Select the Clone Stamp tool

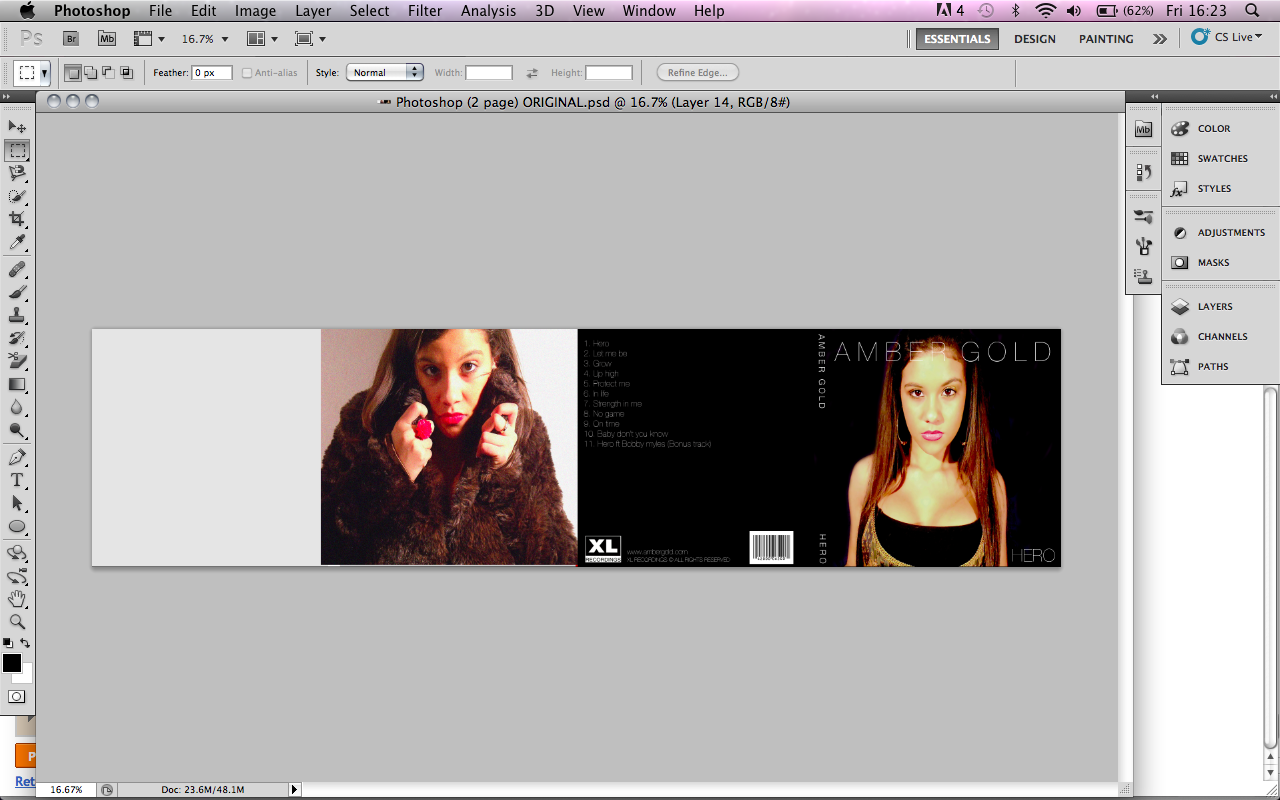(x=17, y=316)
